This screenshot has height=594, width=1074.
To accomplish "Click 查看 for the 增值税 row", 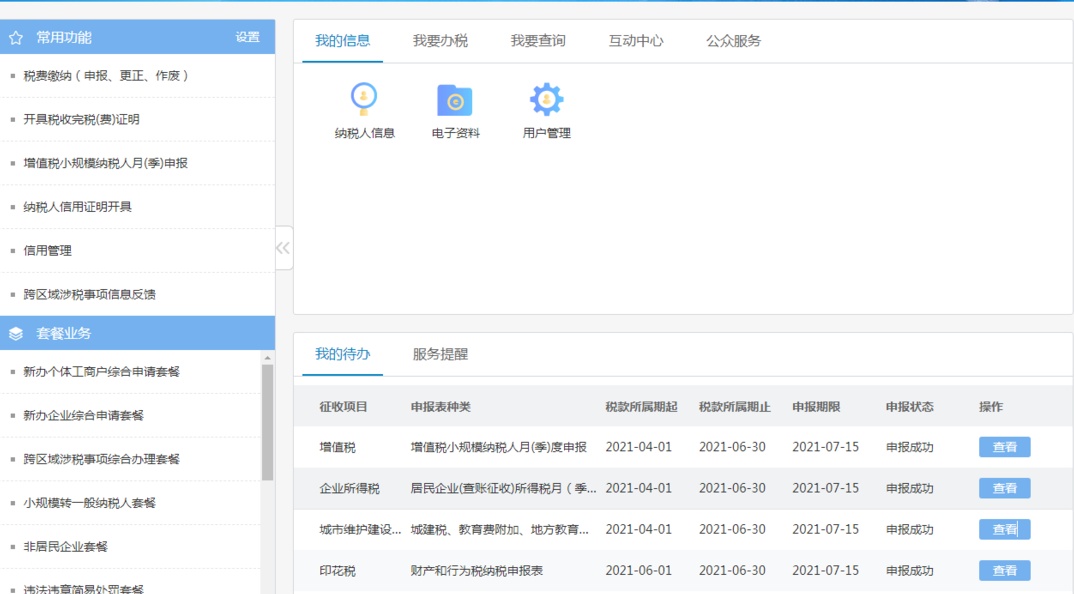I will click(x=1004, y=447).
